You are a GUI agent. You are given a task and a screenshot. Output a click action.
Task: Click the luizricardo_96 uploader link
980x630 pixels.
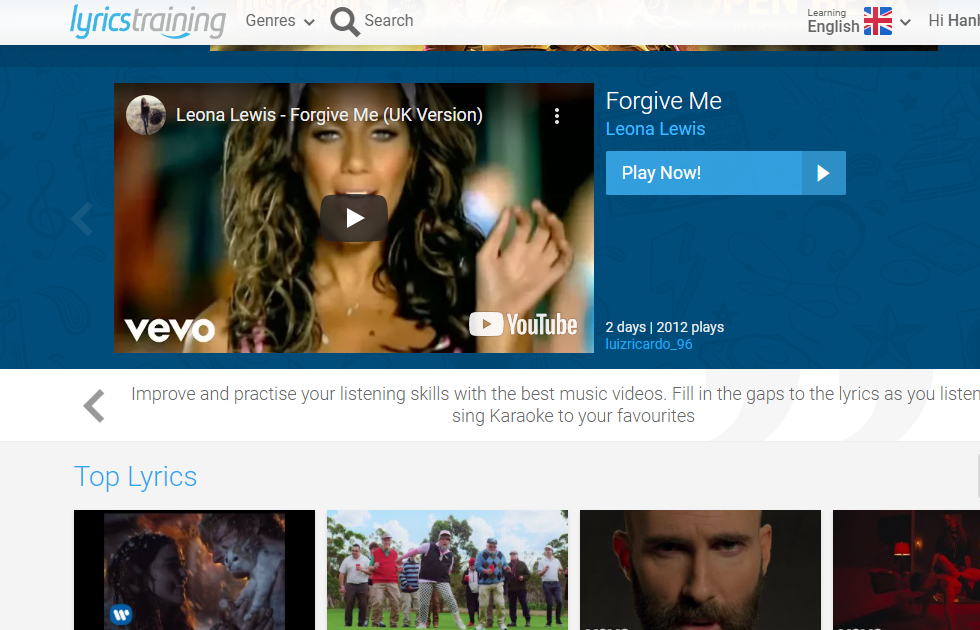649,343
